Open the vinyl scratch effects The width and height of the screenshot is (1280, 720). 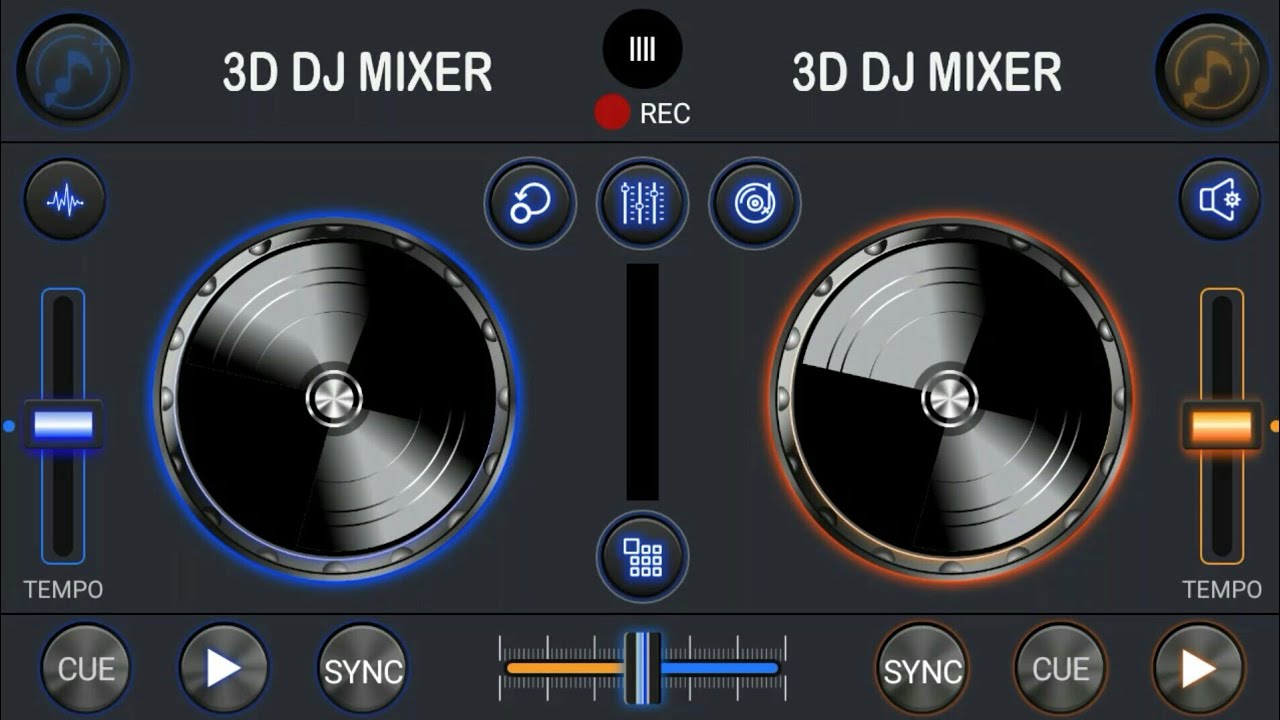pos(754,202)
